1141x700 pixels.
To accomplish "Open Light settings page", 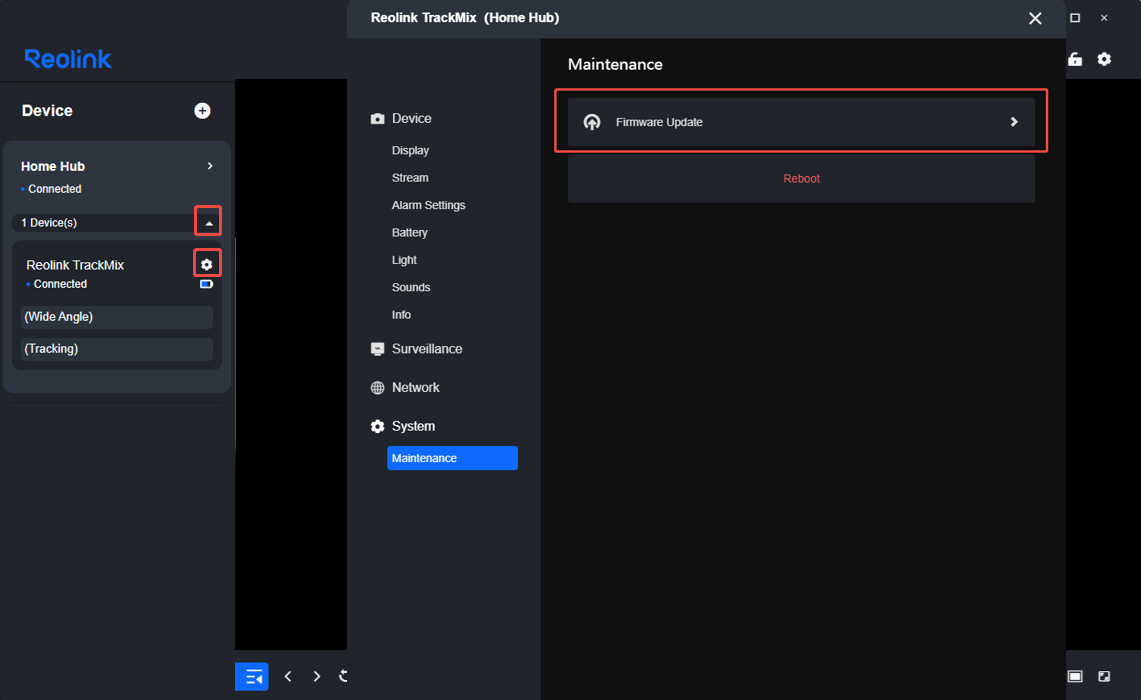I will [404, 260].
